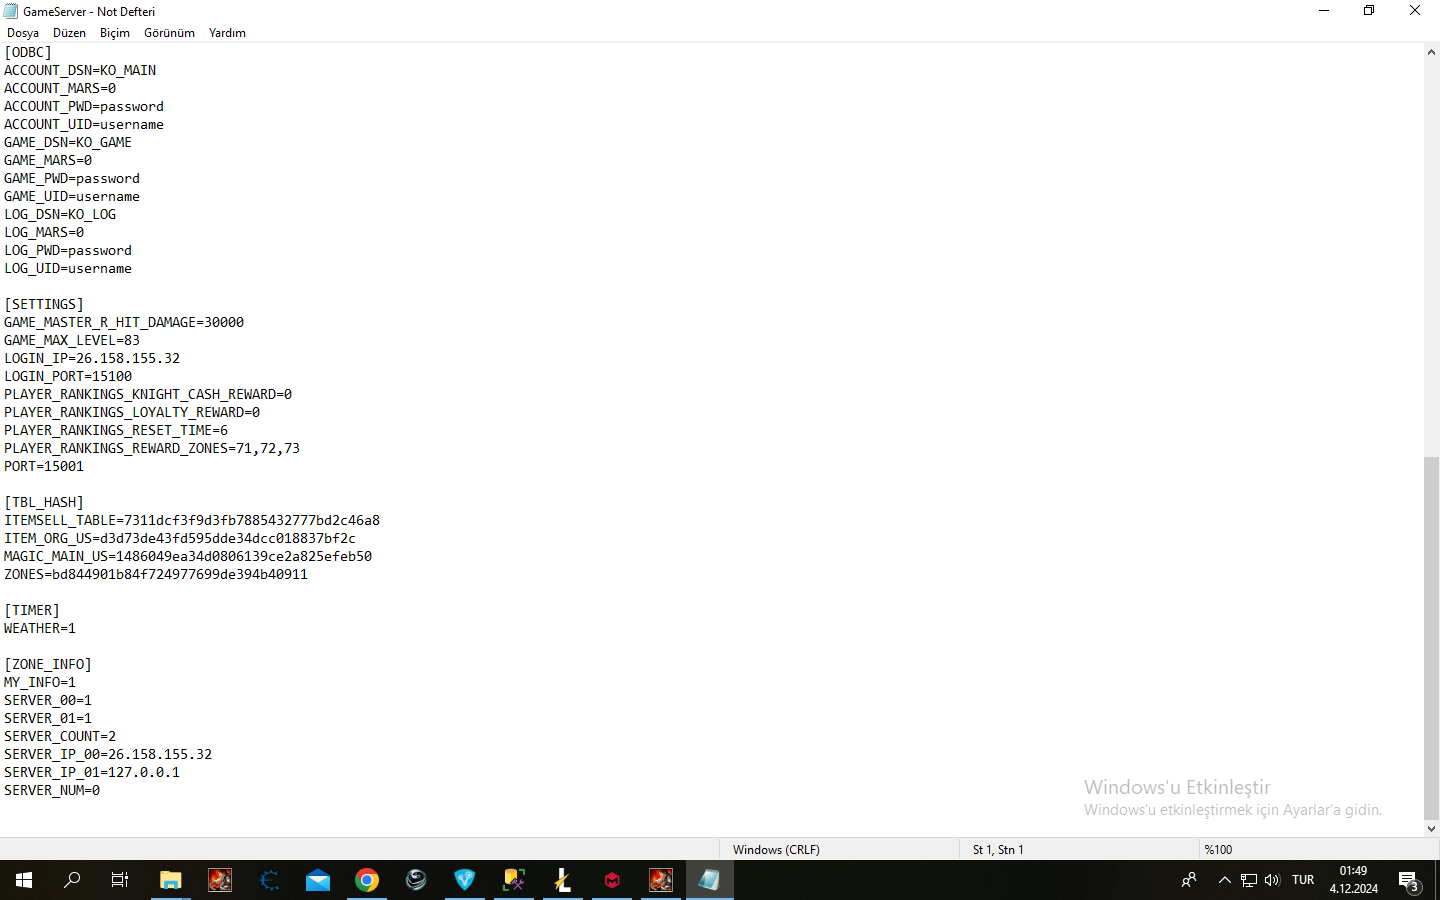This screenshot has height=900, width=1440.
Task: Open network status tray icon
Action: [1249, 880]
